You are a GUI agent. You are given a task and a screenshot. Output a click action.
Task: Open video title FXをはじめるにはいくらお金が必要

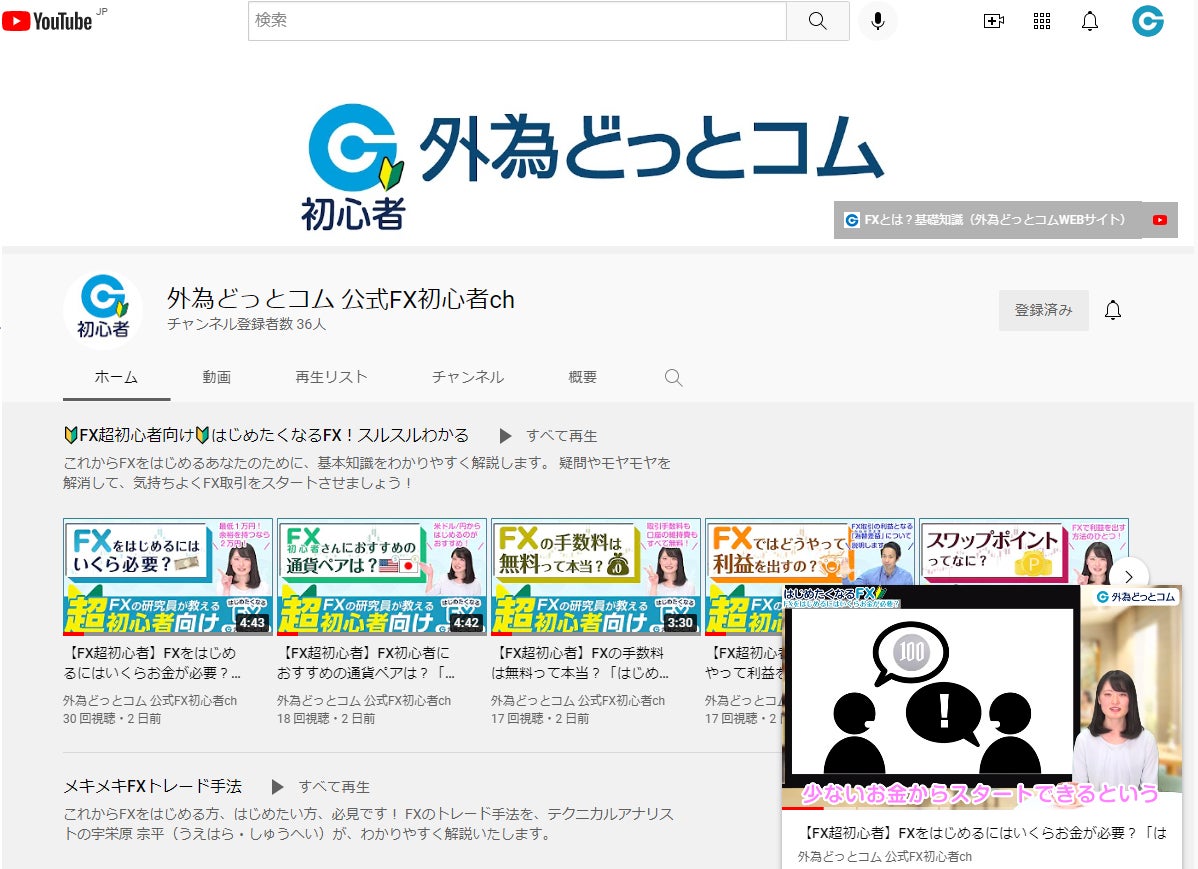tap(152, 663)
